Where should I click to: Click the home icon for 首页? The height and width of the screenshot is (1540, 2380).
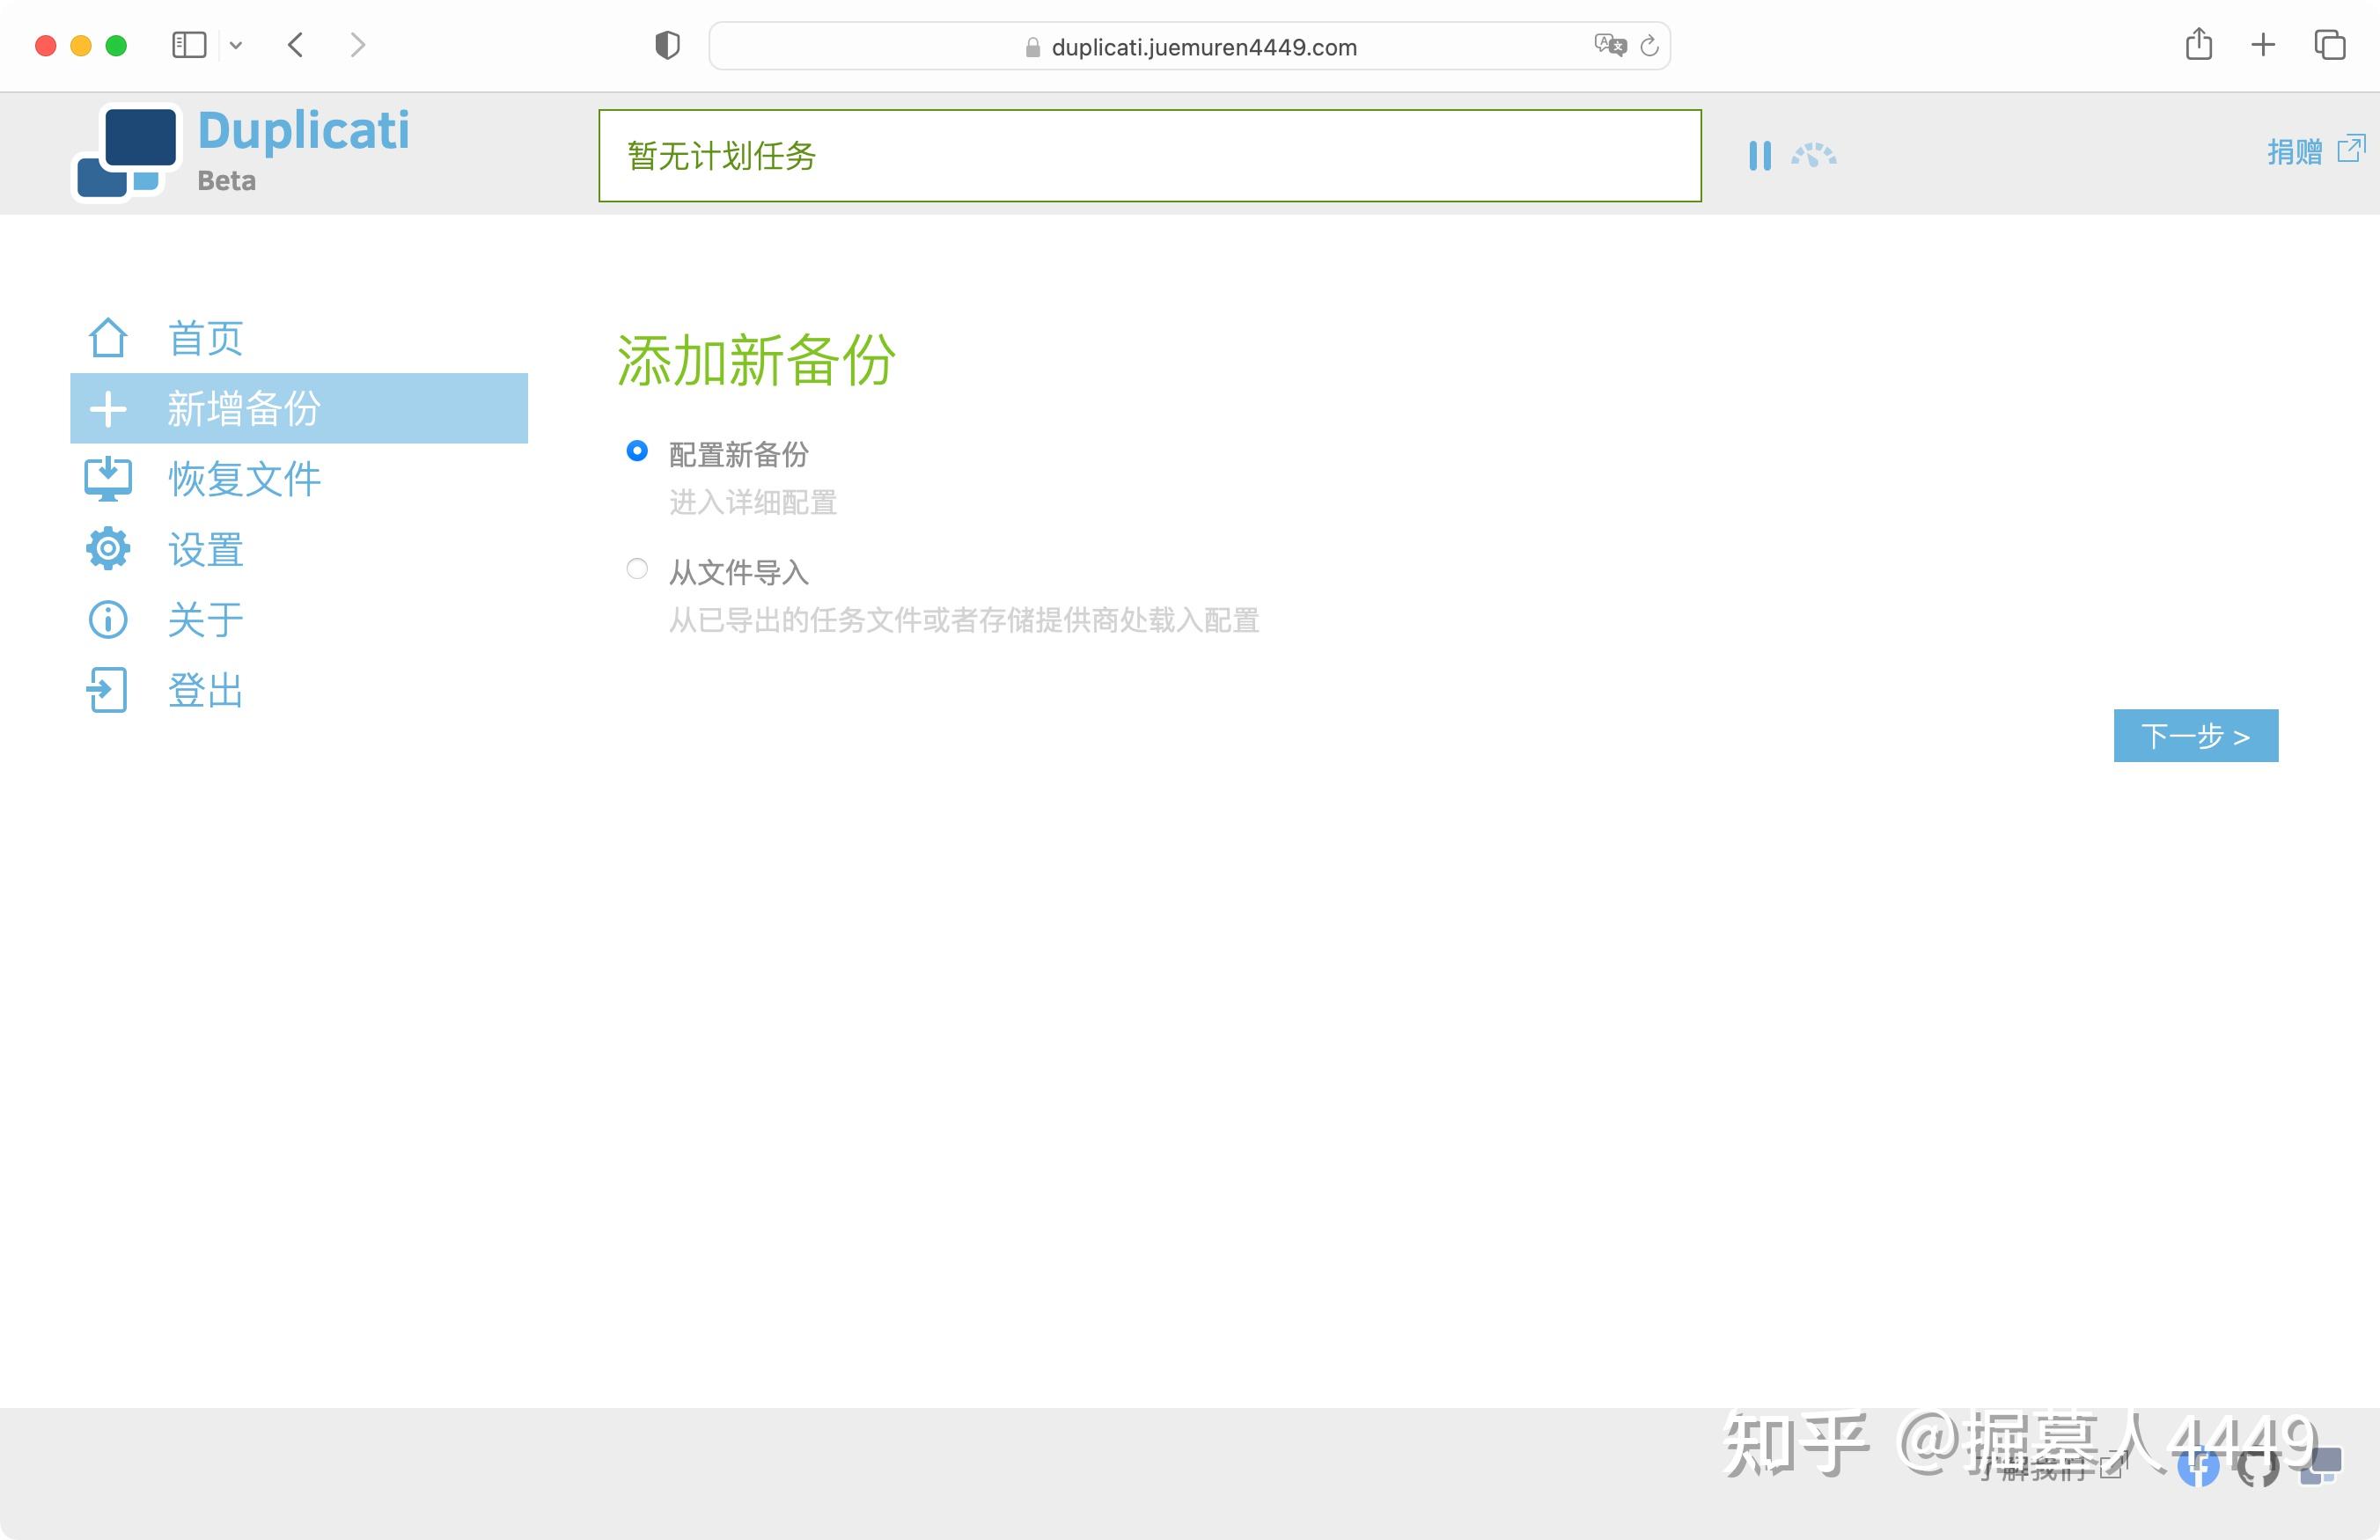[107, 338]
